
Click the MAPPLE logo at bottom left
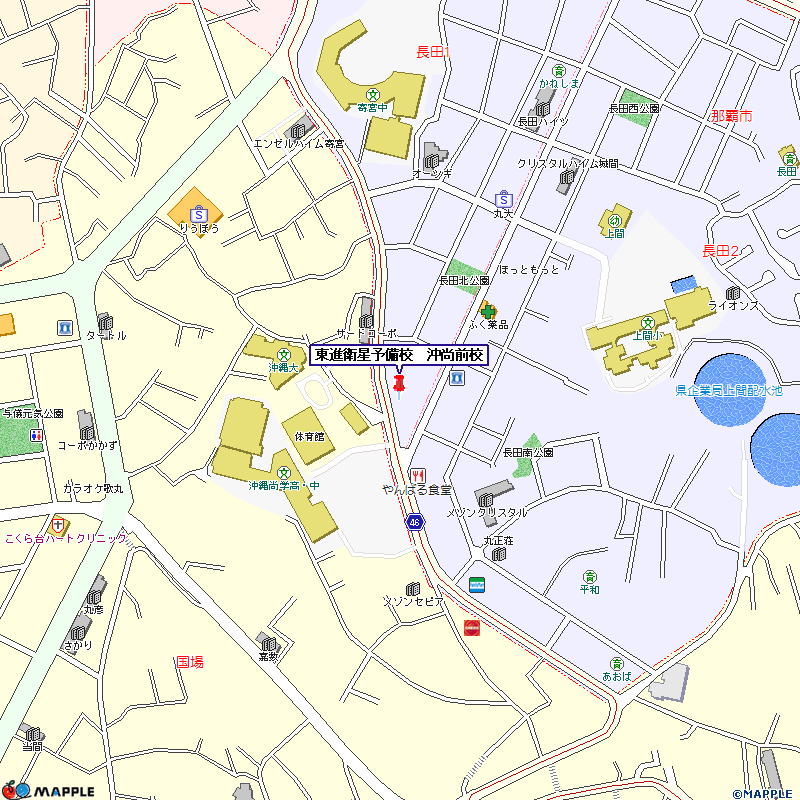pos(48,789)
